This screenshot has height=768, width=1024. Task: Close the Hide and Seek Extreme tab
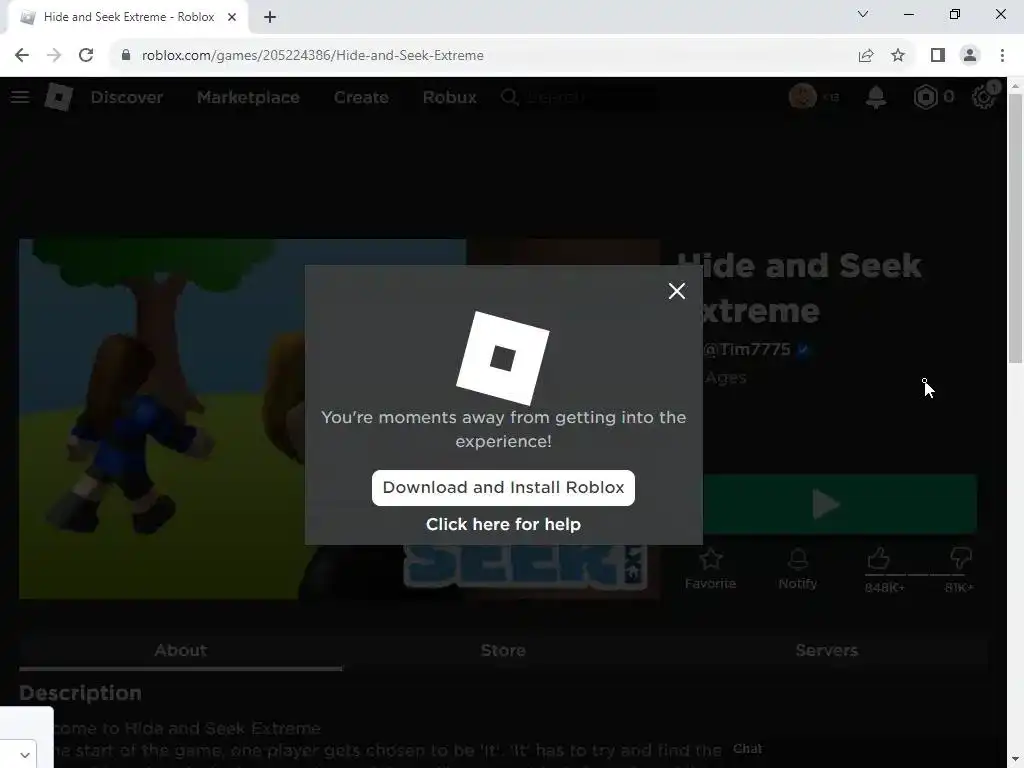click(x=232, y=17)
